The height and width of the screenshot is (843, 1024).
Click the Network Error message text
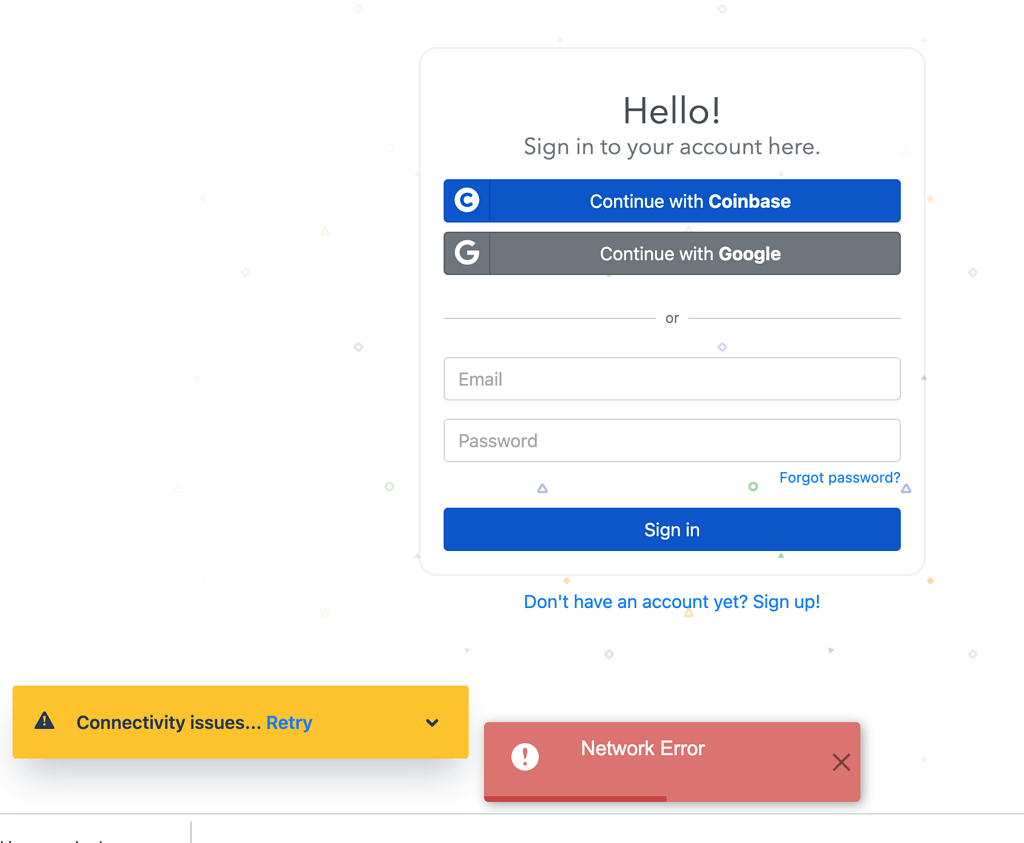(643, 748)
